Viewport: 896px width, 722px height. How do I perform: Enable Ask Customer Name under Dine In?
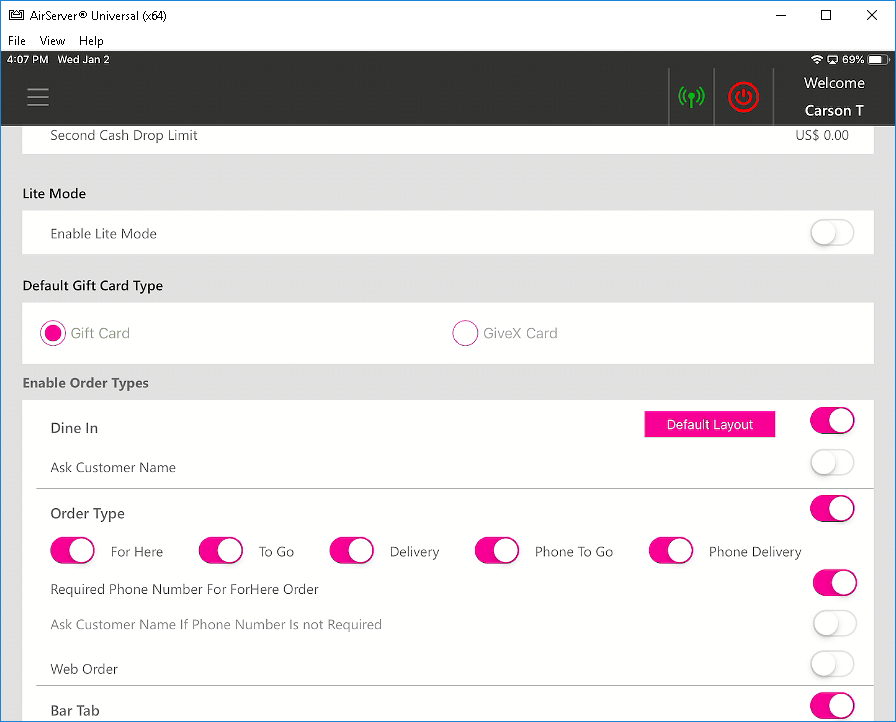[x=832, y=463]
